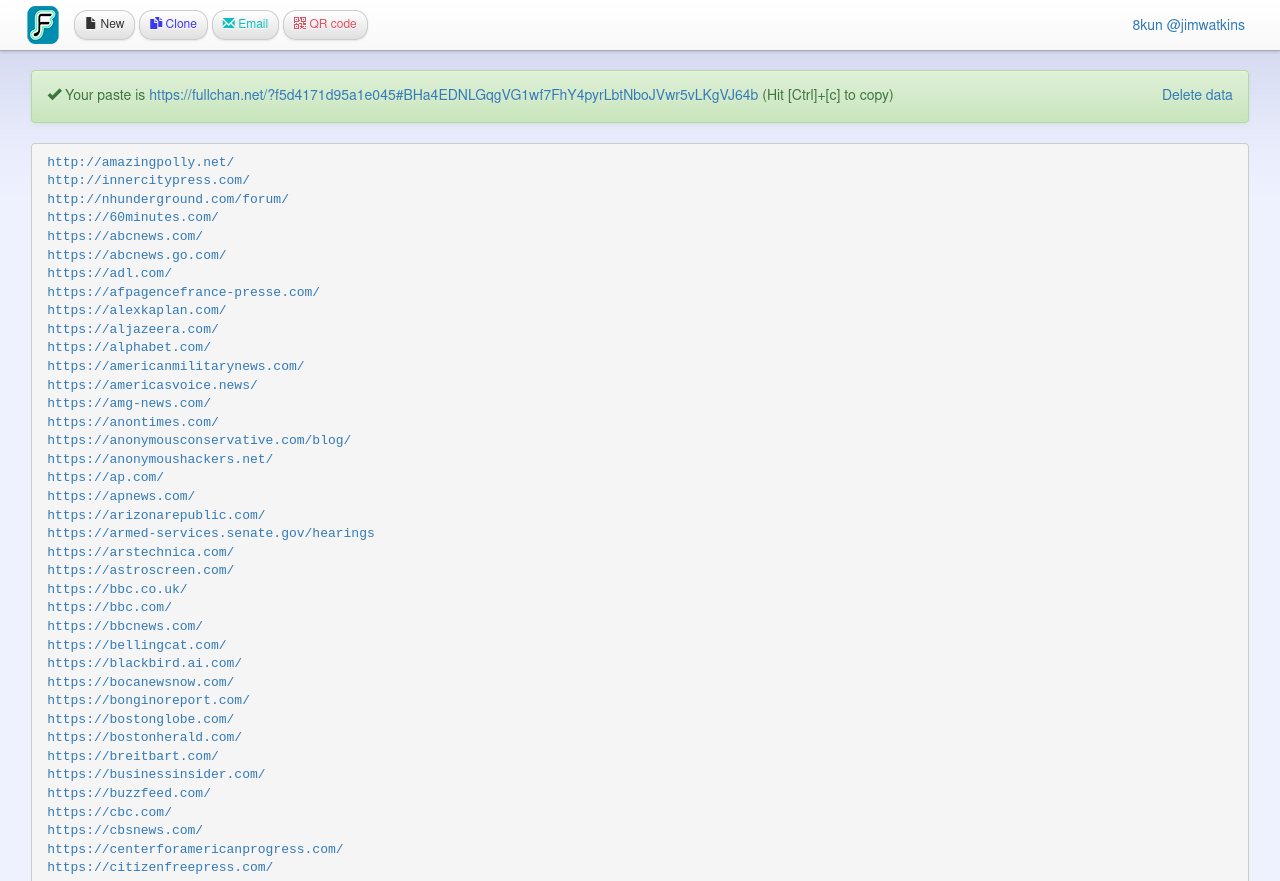This screenshot has width=1280, height=881.
Task: Open the arizonarepublic.com link
Action: [x=156, y=515]
